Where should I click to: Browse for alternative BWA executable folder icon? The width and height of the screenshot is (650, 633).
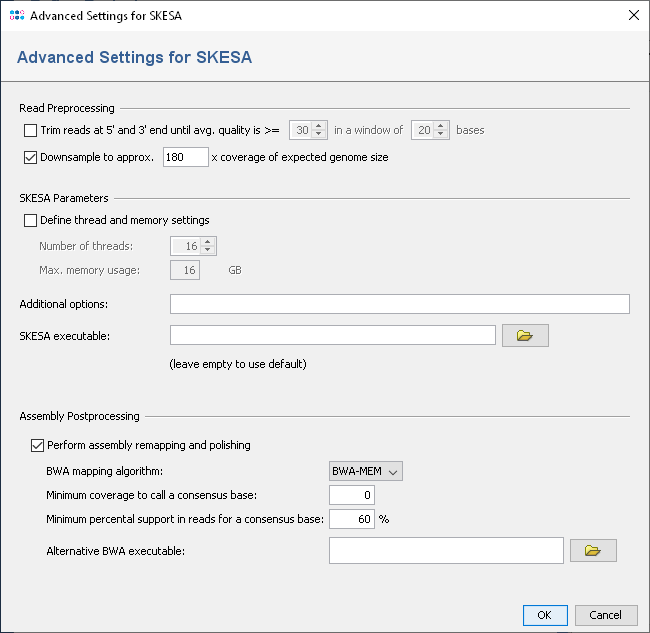pyautogui.click(x=592, y=551)
